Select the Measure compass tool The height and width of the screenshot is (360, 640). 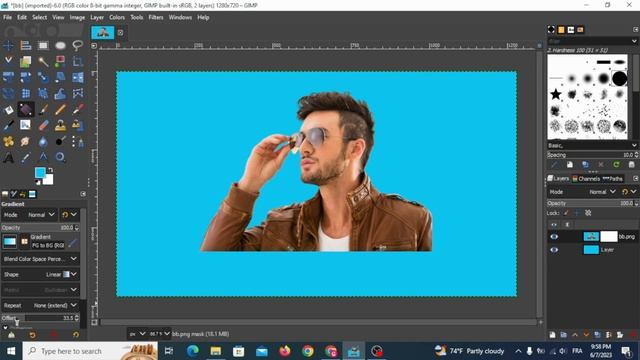(43, 158)
